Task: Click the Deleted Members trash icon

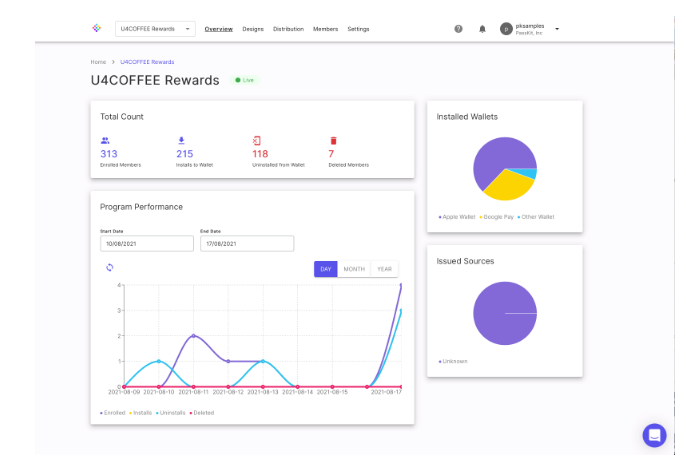Action: coord(333,140)
